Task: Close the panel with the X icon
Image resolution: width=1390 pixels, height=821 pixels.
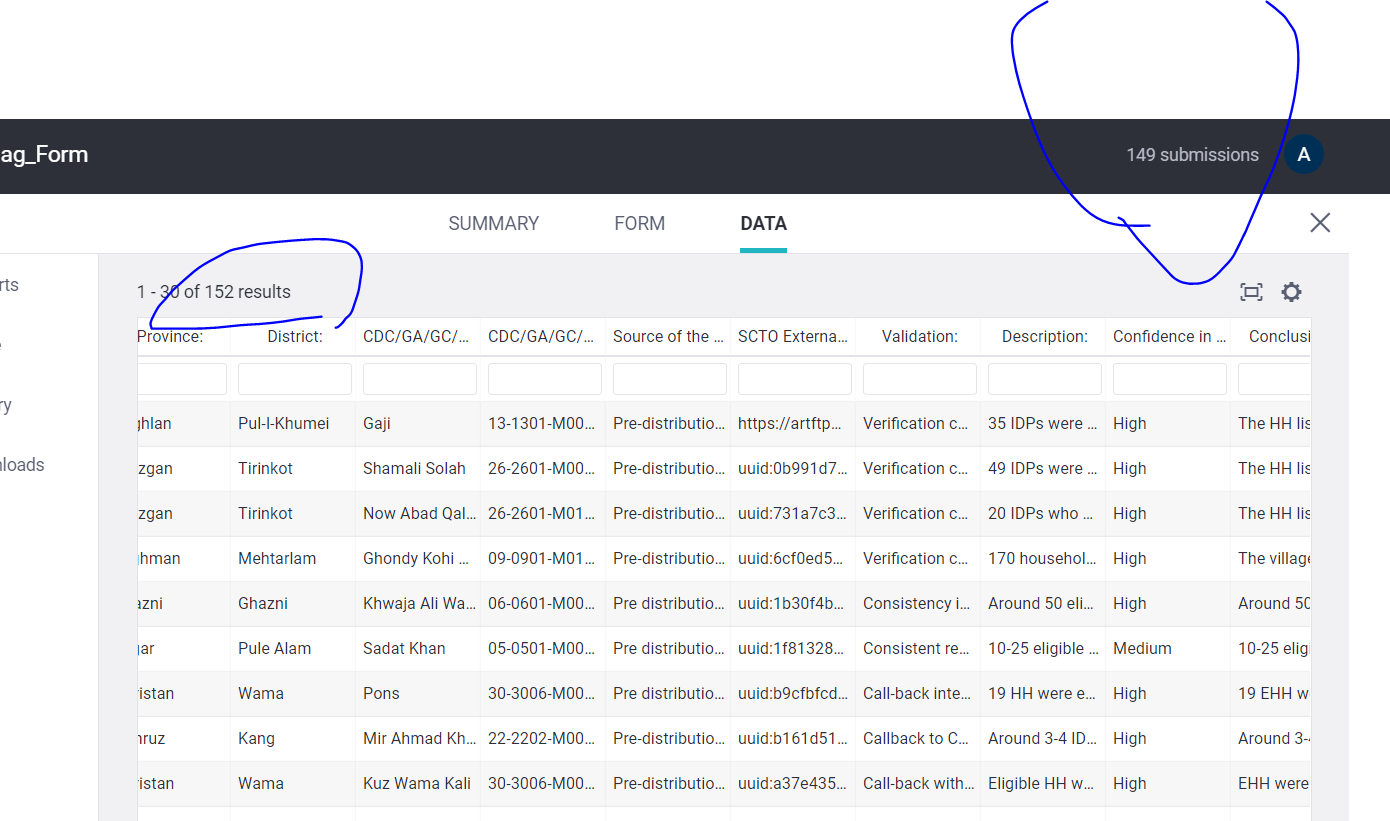Action: 1320,223
